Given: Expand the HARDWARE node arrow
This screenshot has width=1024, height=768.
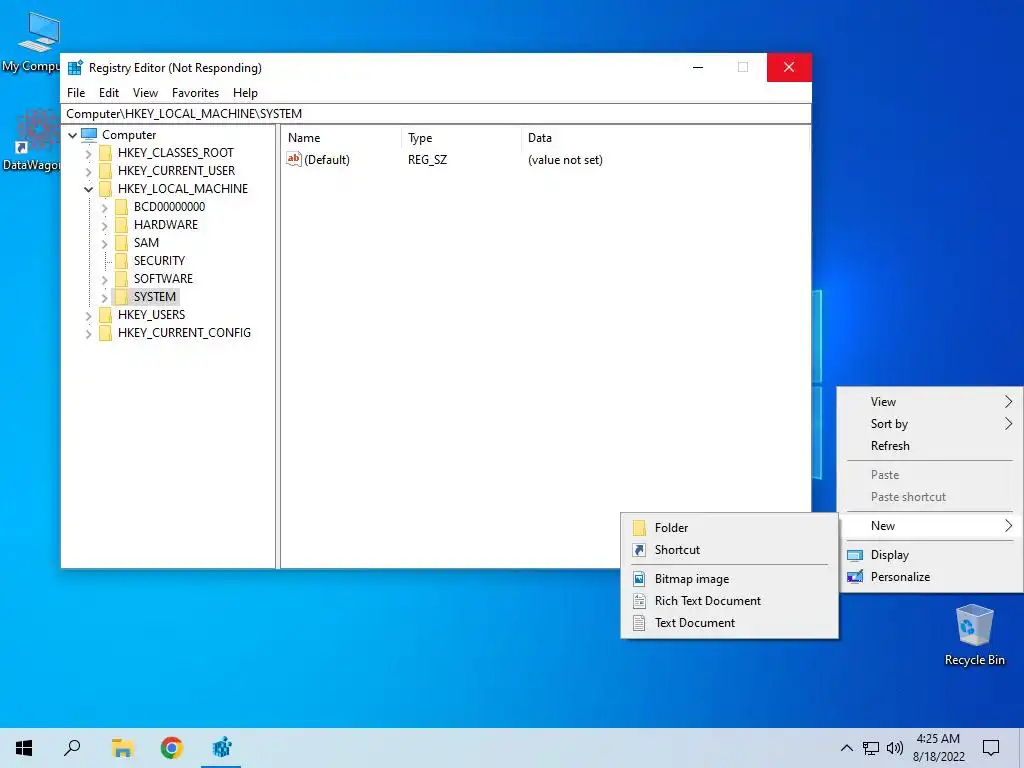Looking at the screenshot, I should coord(104,225).
